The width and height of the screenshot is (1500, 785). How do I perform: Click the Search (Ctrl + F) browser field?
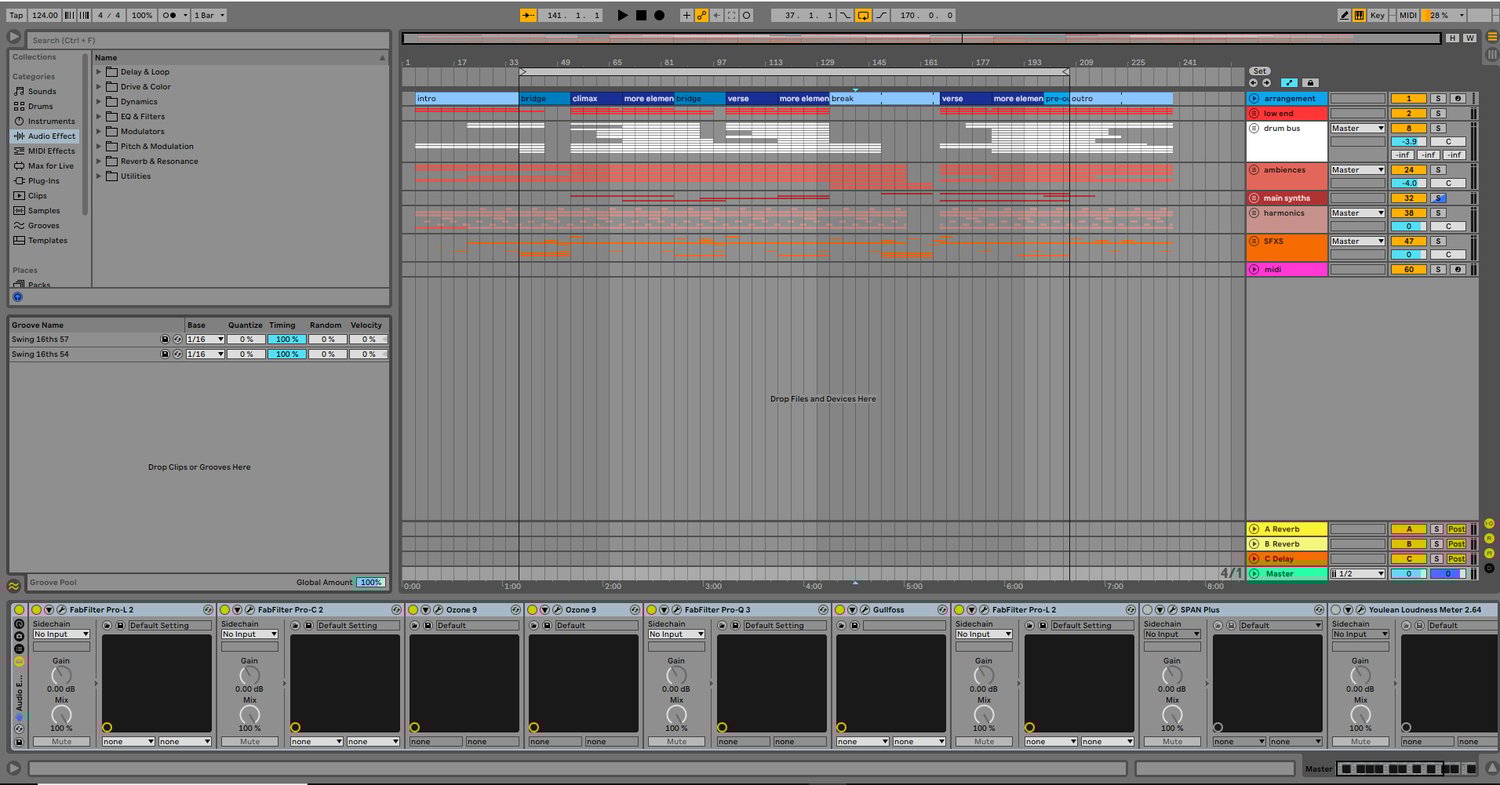[208, 40]
